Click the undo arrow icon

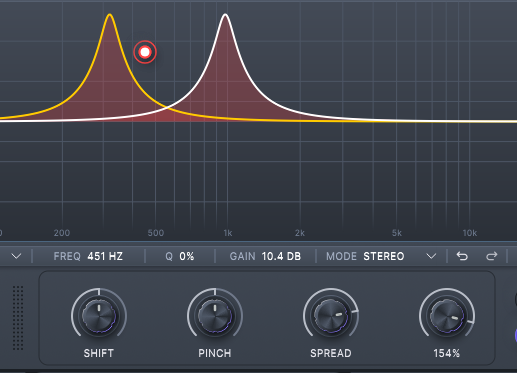coord(462,256)
